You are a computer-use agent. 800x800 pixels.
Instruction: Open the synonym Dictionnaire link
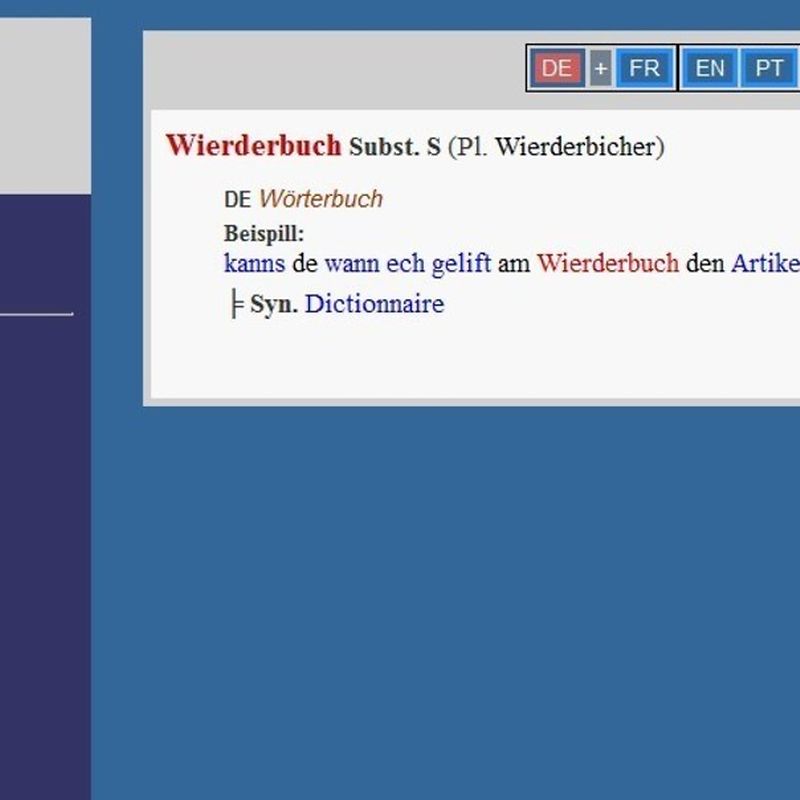coord(374,304)
